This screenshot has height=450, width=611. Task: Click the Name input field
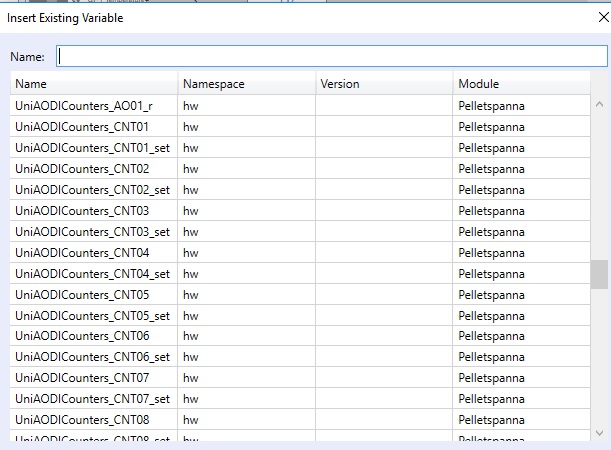click(x=332, y=57)
